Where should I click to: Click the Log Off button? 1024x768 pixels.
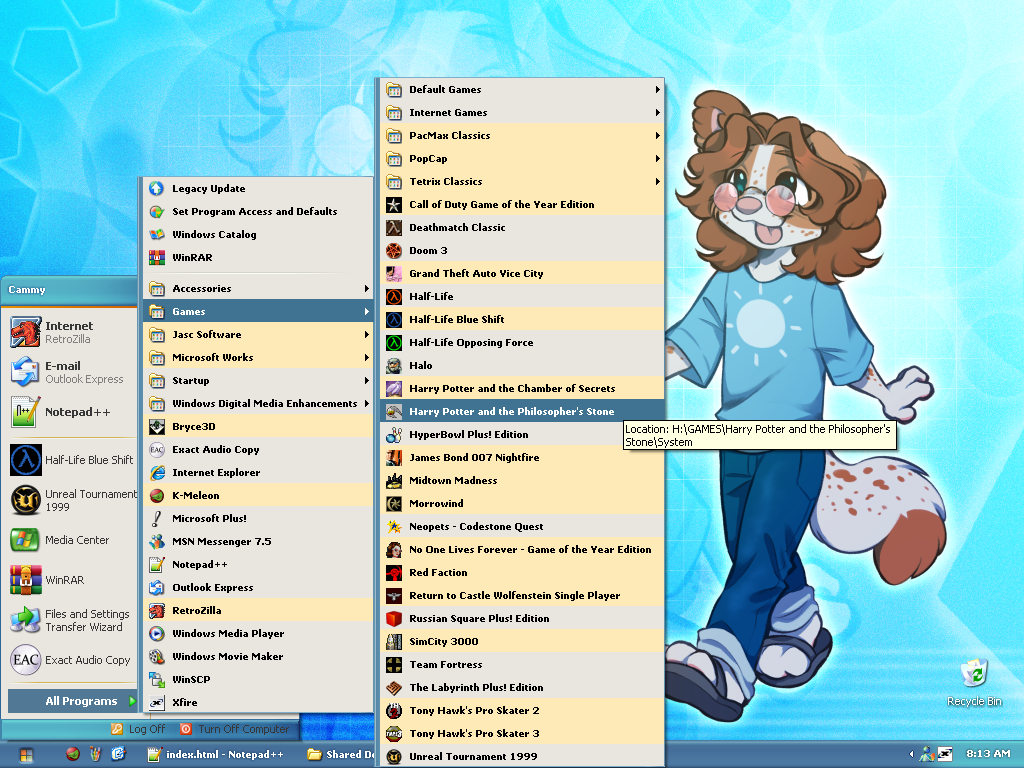coord(139,729)
